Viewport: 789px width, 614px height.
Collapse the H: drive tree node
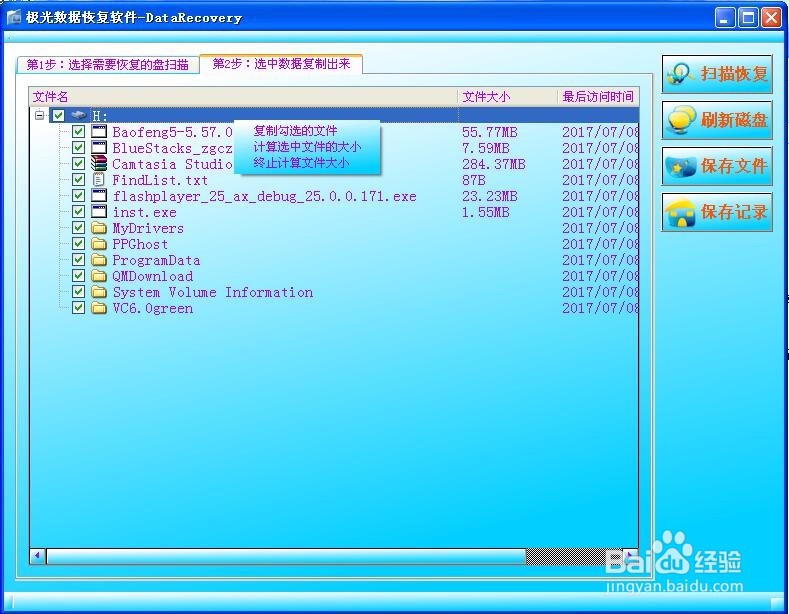(39, 115)
